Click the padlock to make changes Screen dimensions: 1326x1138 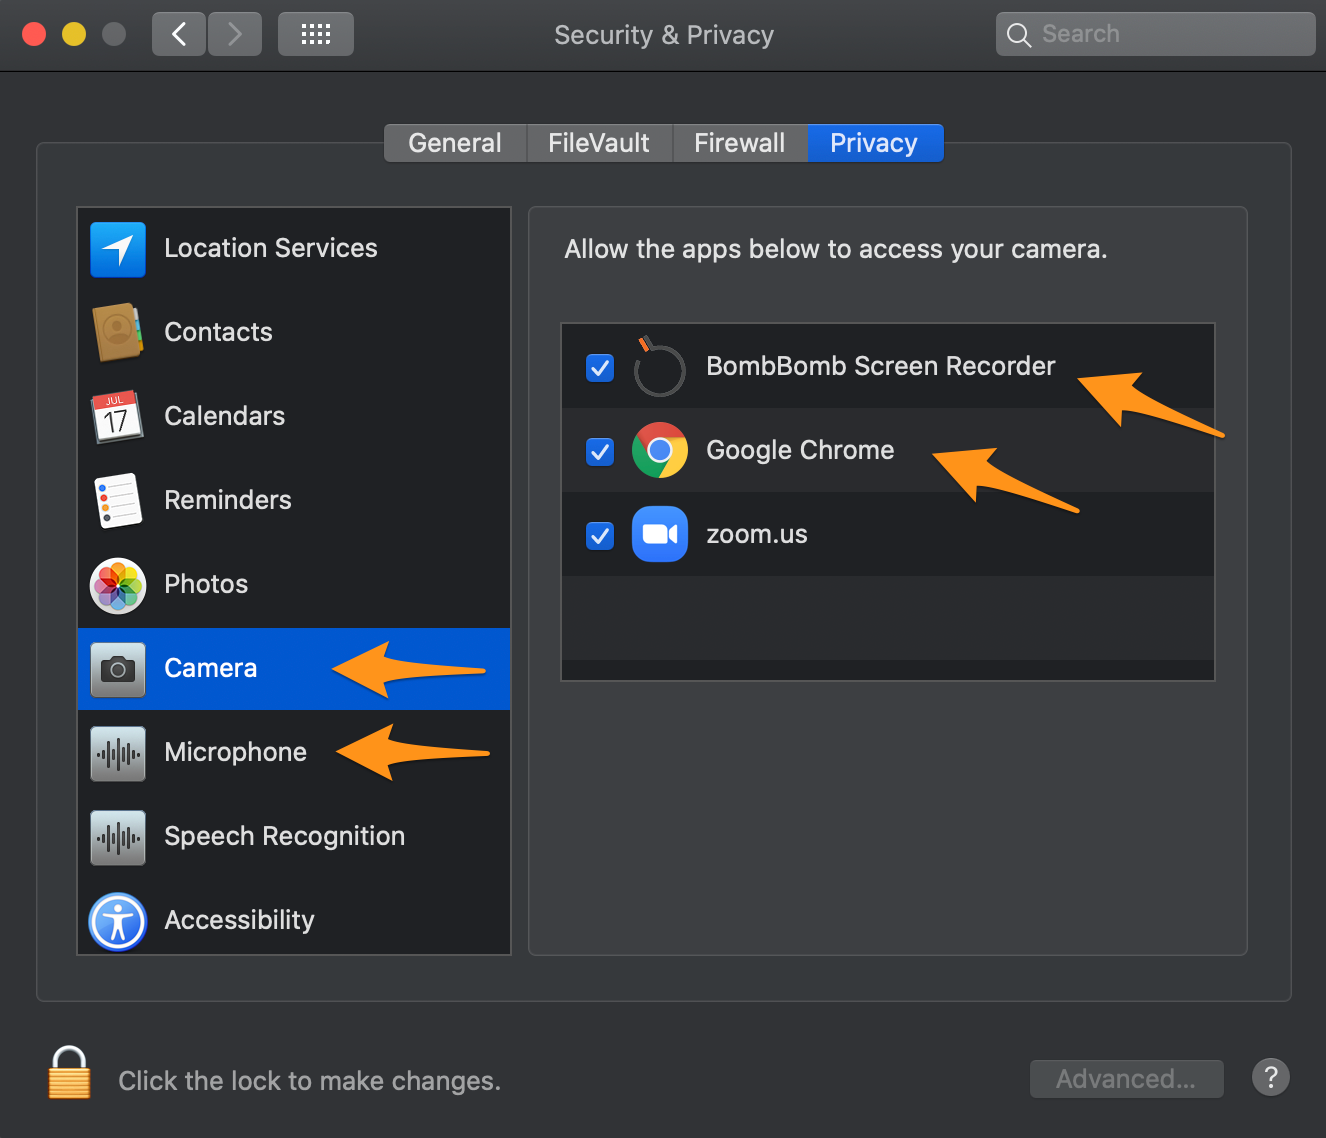(x=69, y=1073)
